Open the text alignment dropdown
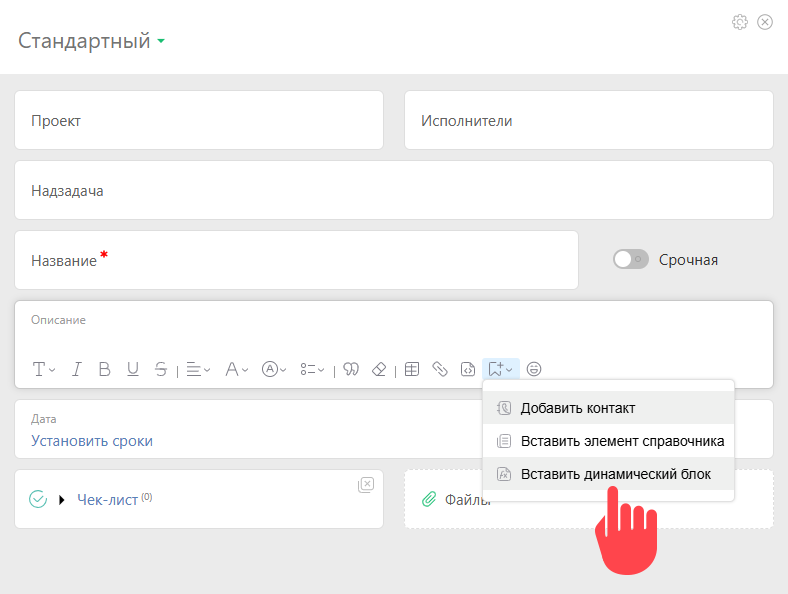 pos(198,369)
